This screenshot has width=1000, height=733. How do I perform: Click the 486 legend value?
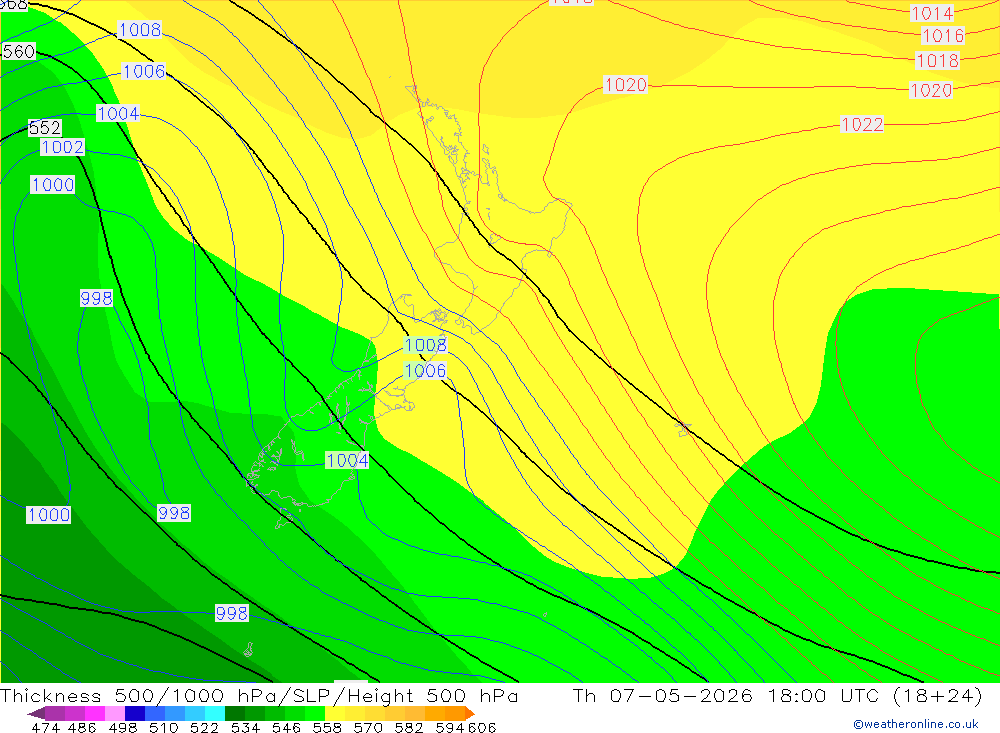tap(82, 727)
